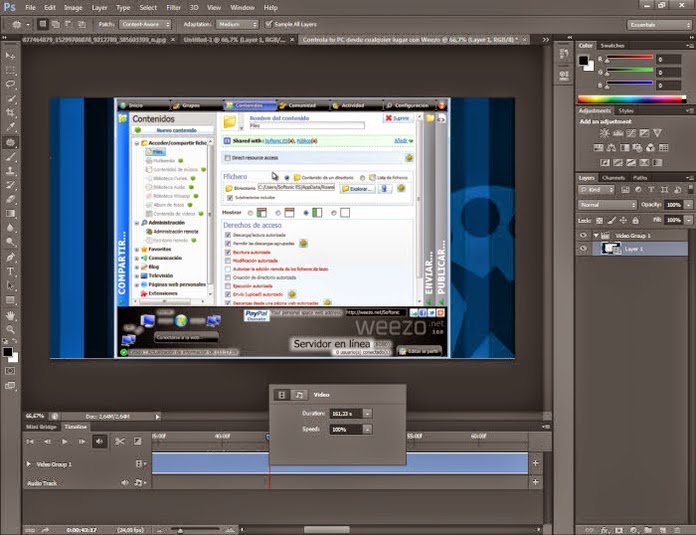The height and width of the screenshot is (535, 696).
Task: Open the transitions button in timeline
Action: pos(138,441)
